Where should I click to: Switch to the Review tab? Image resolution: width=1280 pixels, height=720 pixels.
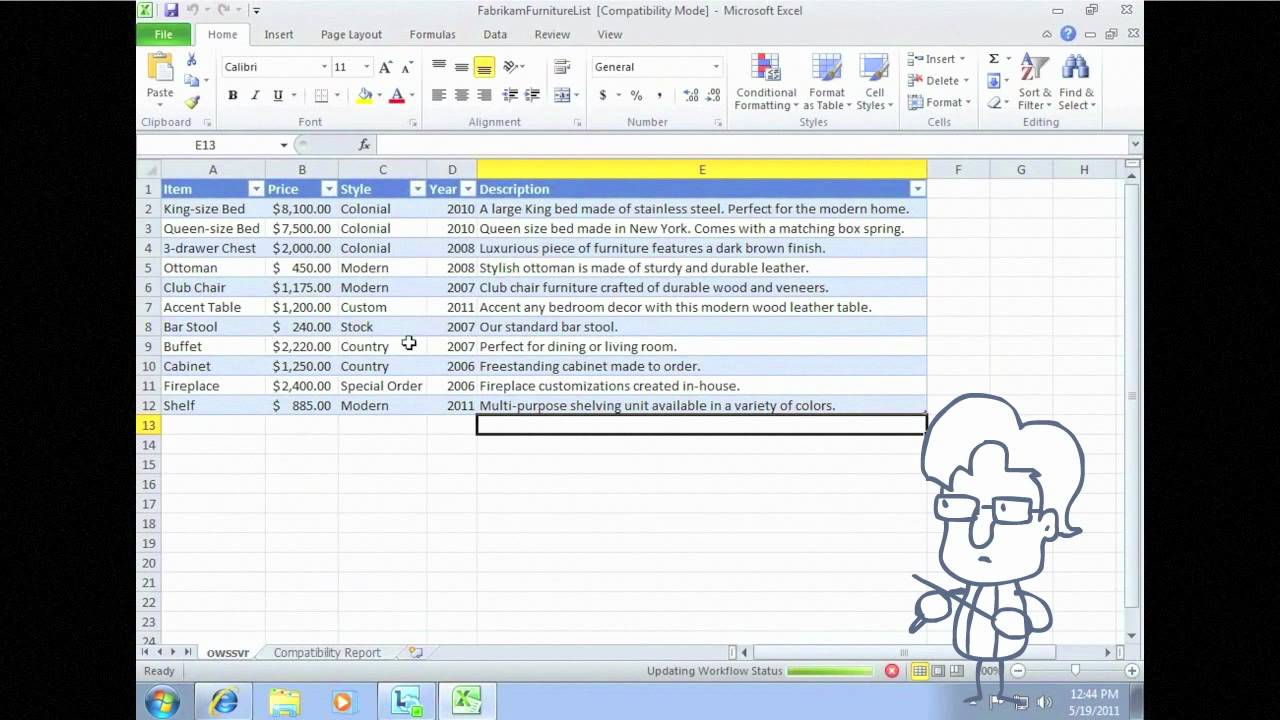552,34
